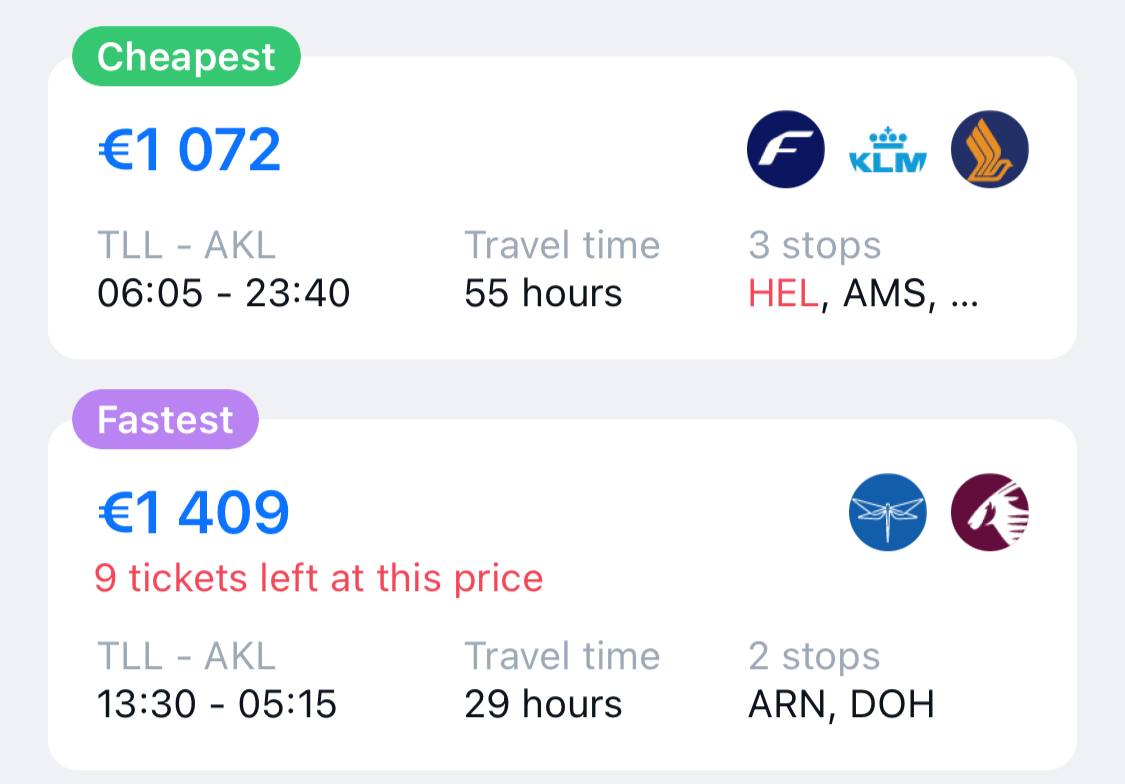Click the Singapore Airlines logo
Viewport: 1125px width, 784px height.
click(990, 150)
